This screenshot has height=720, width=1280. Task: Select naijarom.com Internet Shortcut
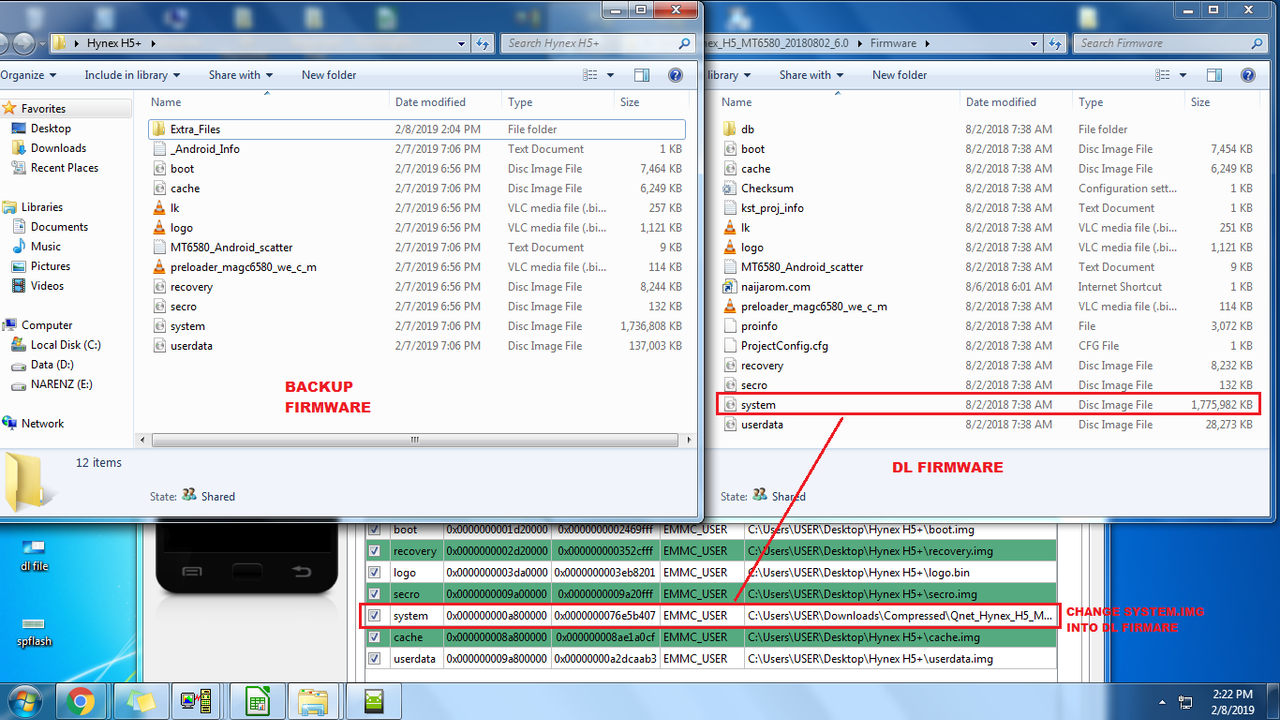(775, 287)
